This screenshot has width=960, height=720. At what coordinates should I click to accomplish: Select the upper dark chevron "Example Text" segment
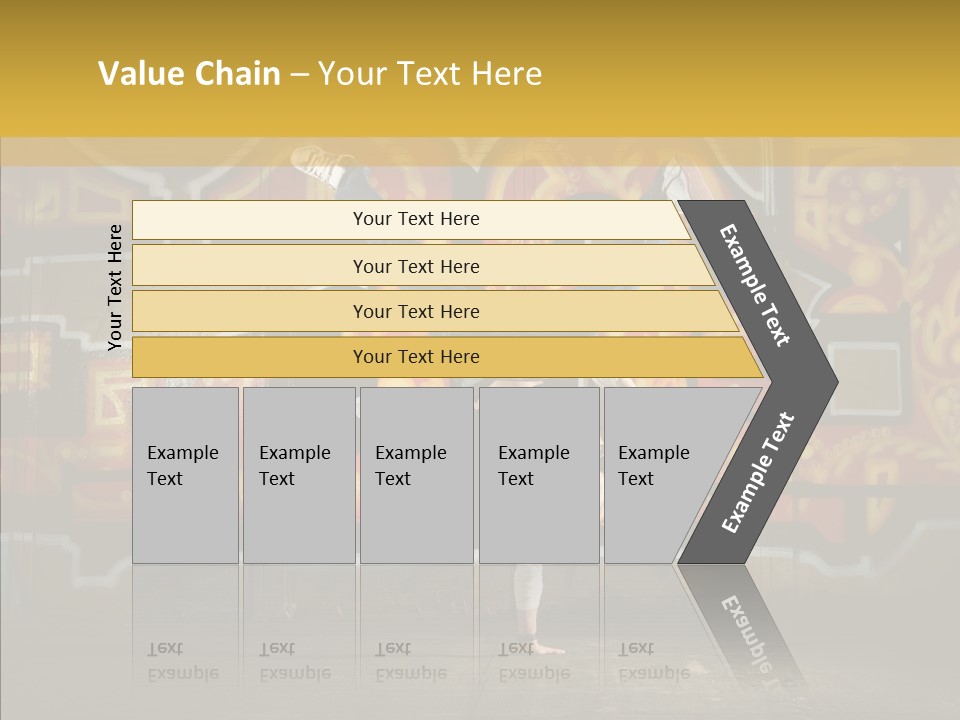(x=757, y=285)
